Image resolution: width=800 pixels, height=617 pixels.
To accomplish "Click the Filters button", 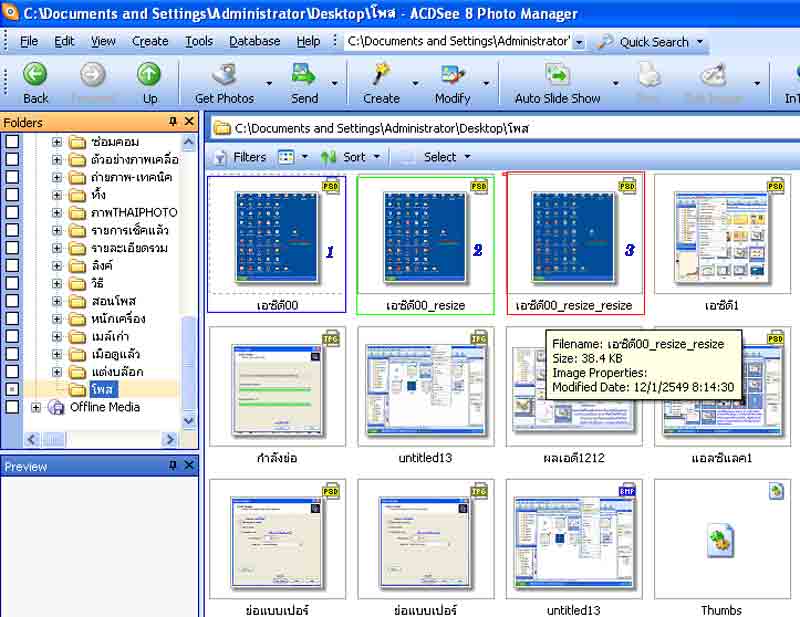I will coord(240,157).
